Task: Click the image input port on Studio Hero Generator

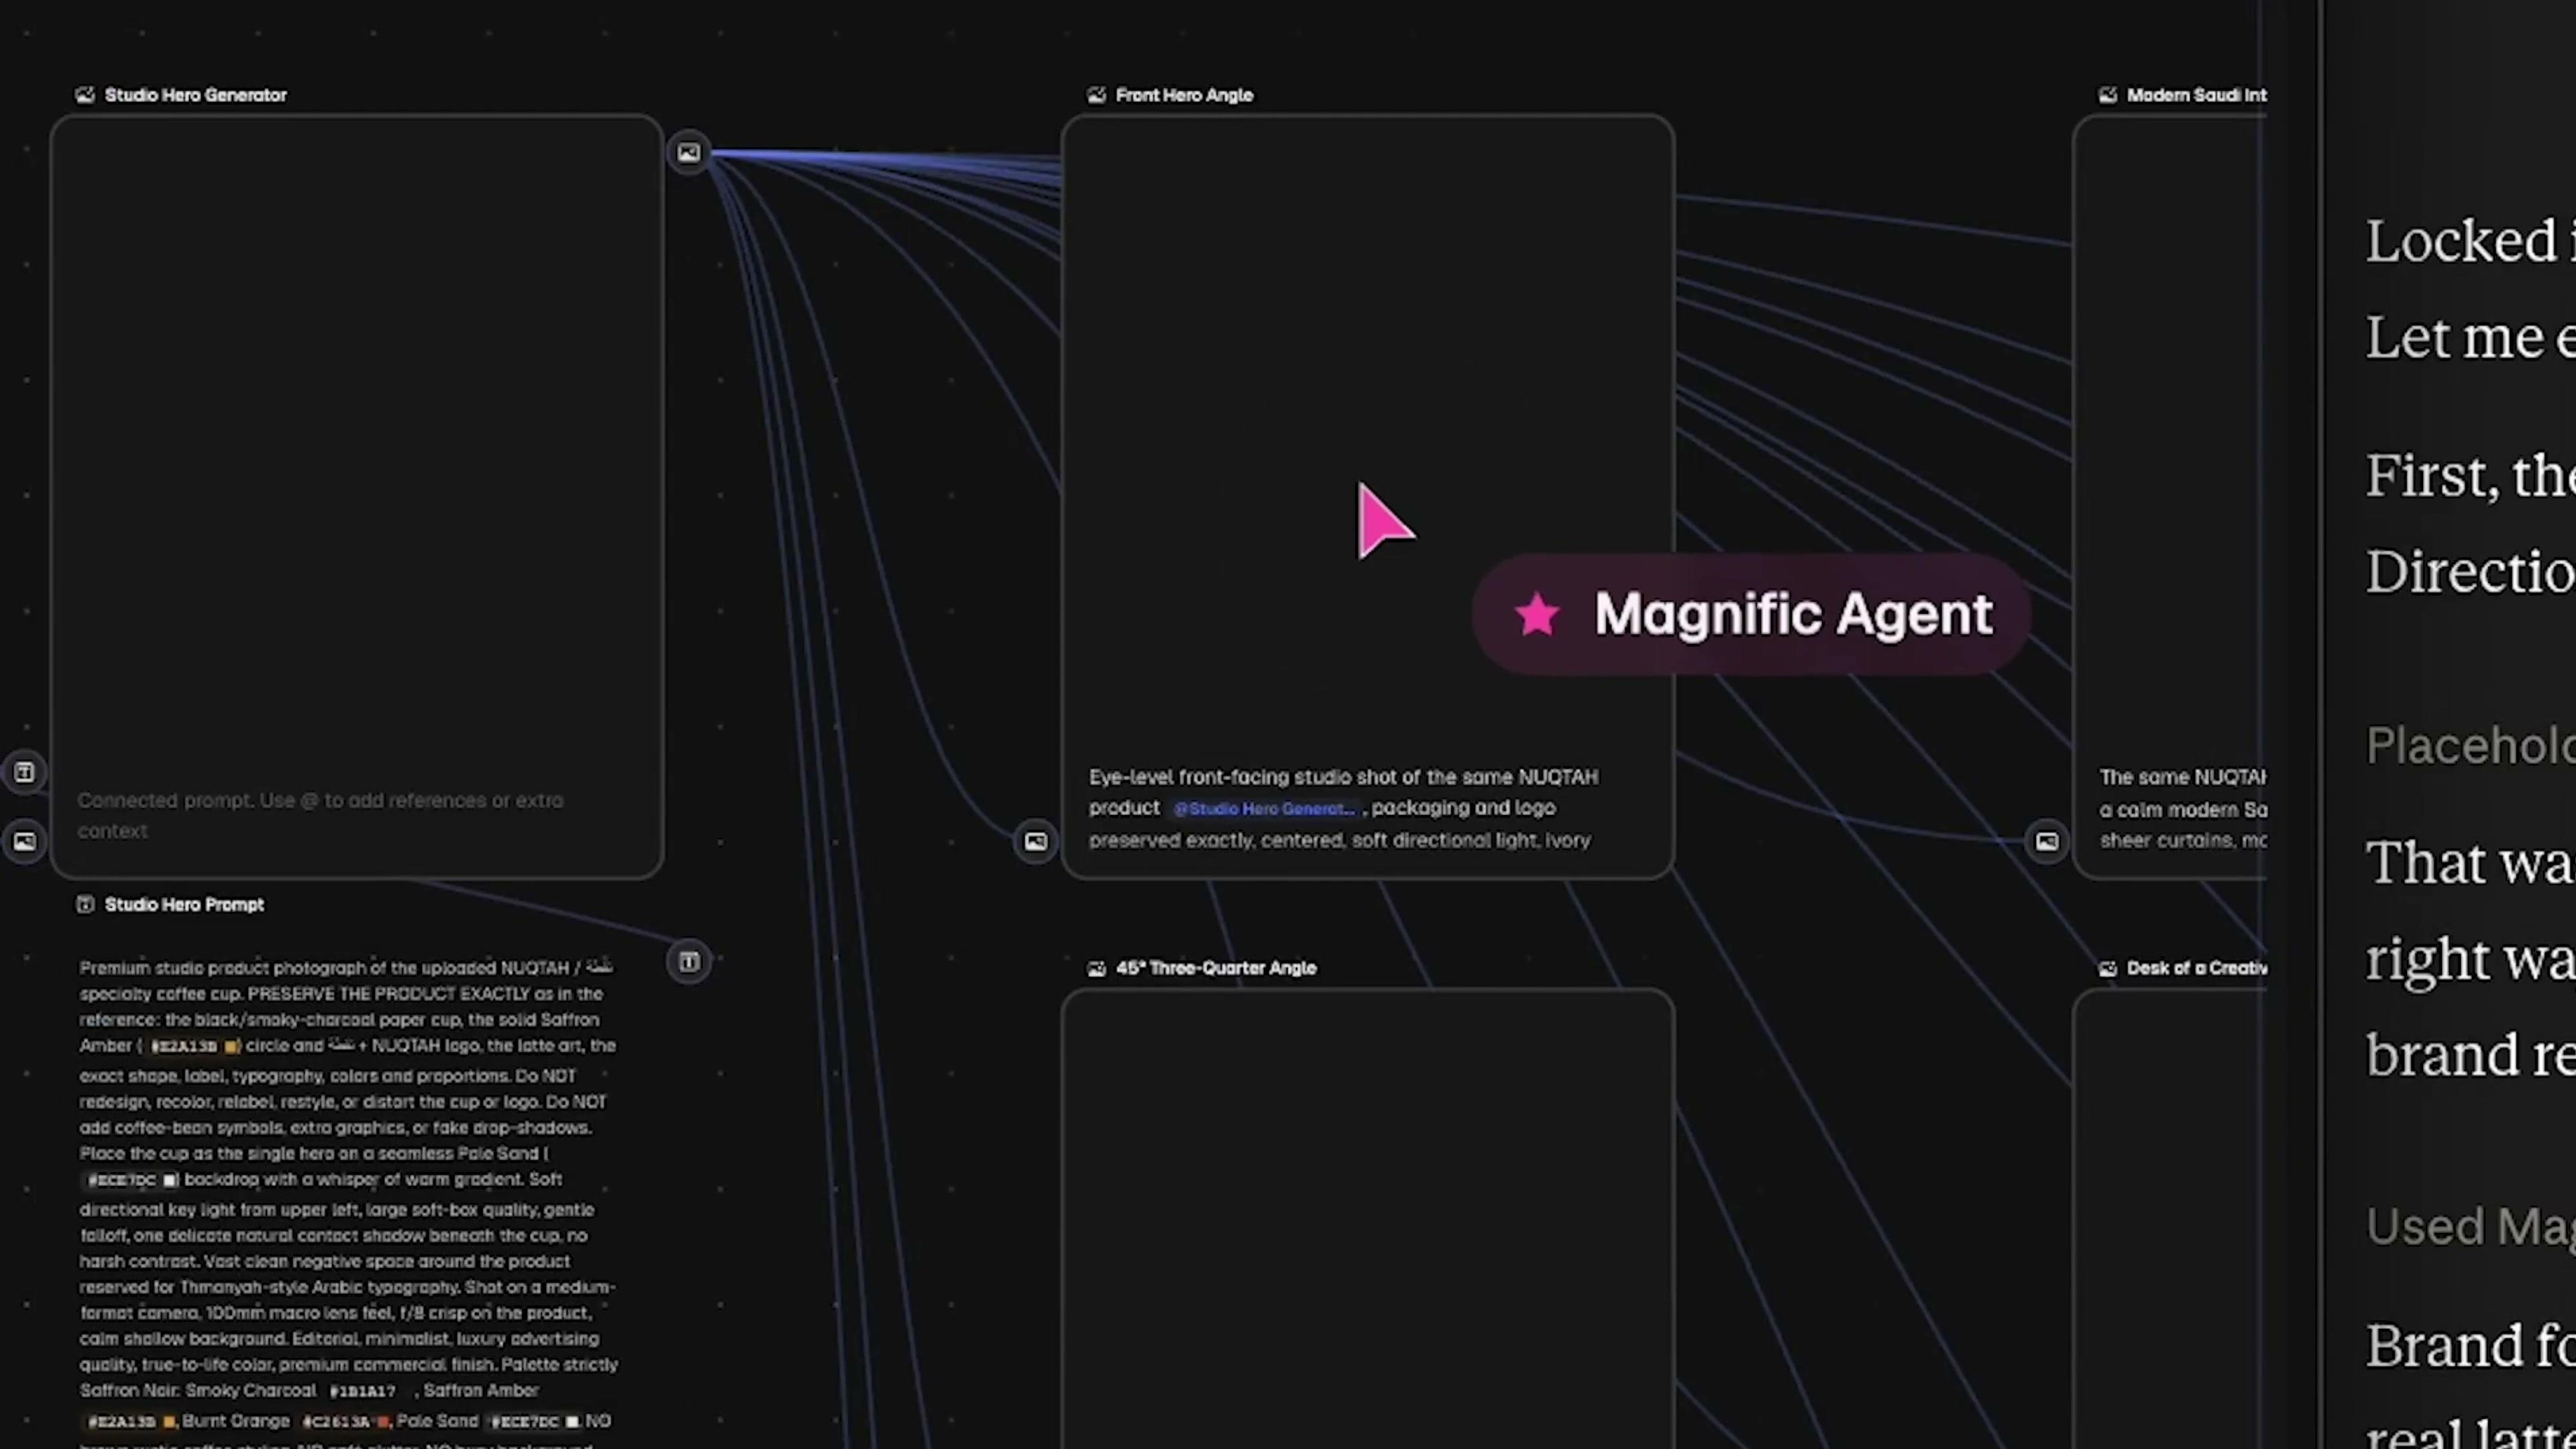Action: 24,841
